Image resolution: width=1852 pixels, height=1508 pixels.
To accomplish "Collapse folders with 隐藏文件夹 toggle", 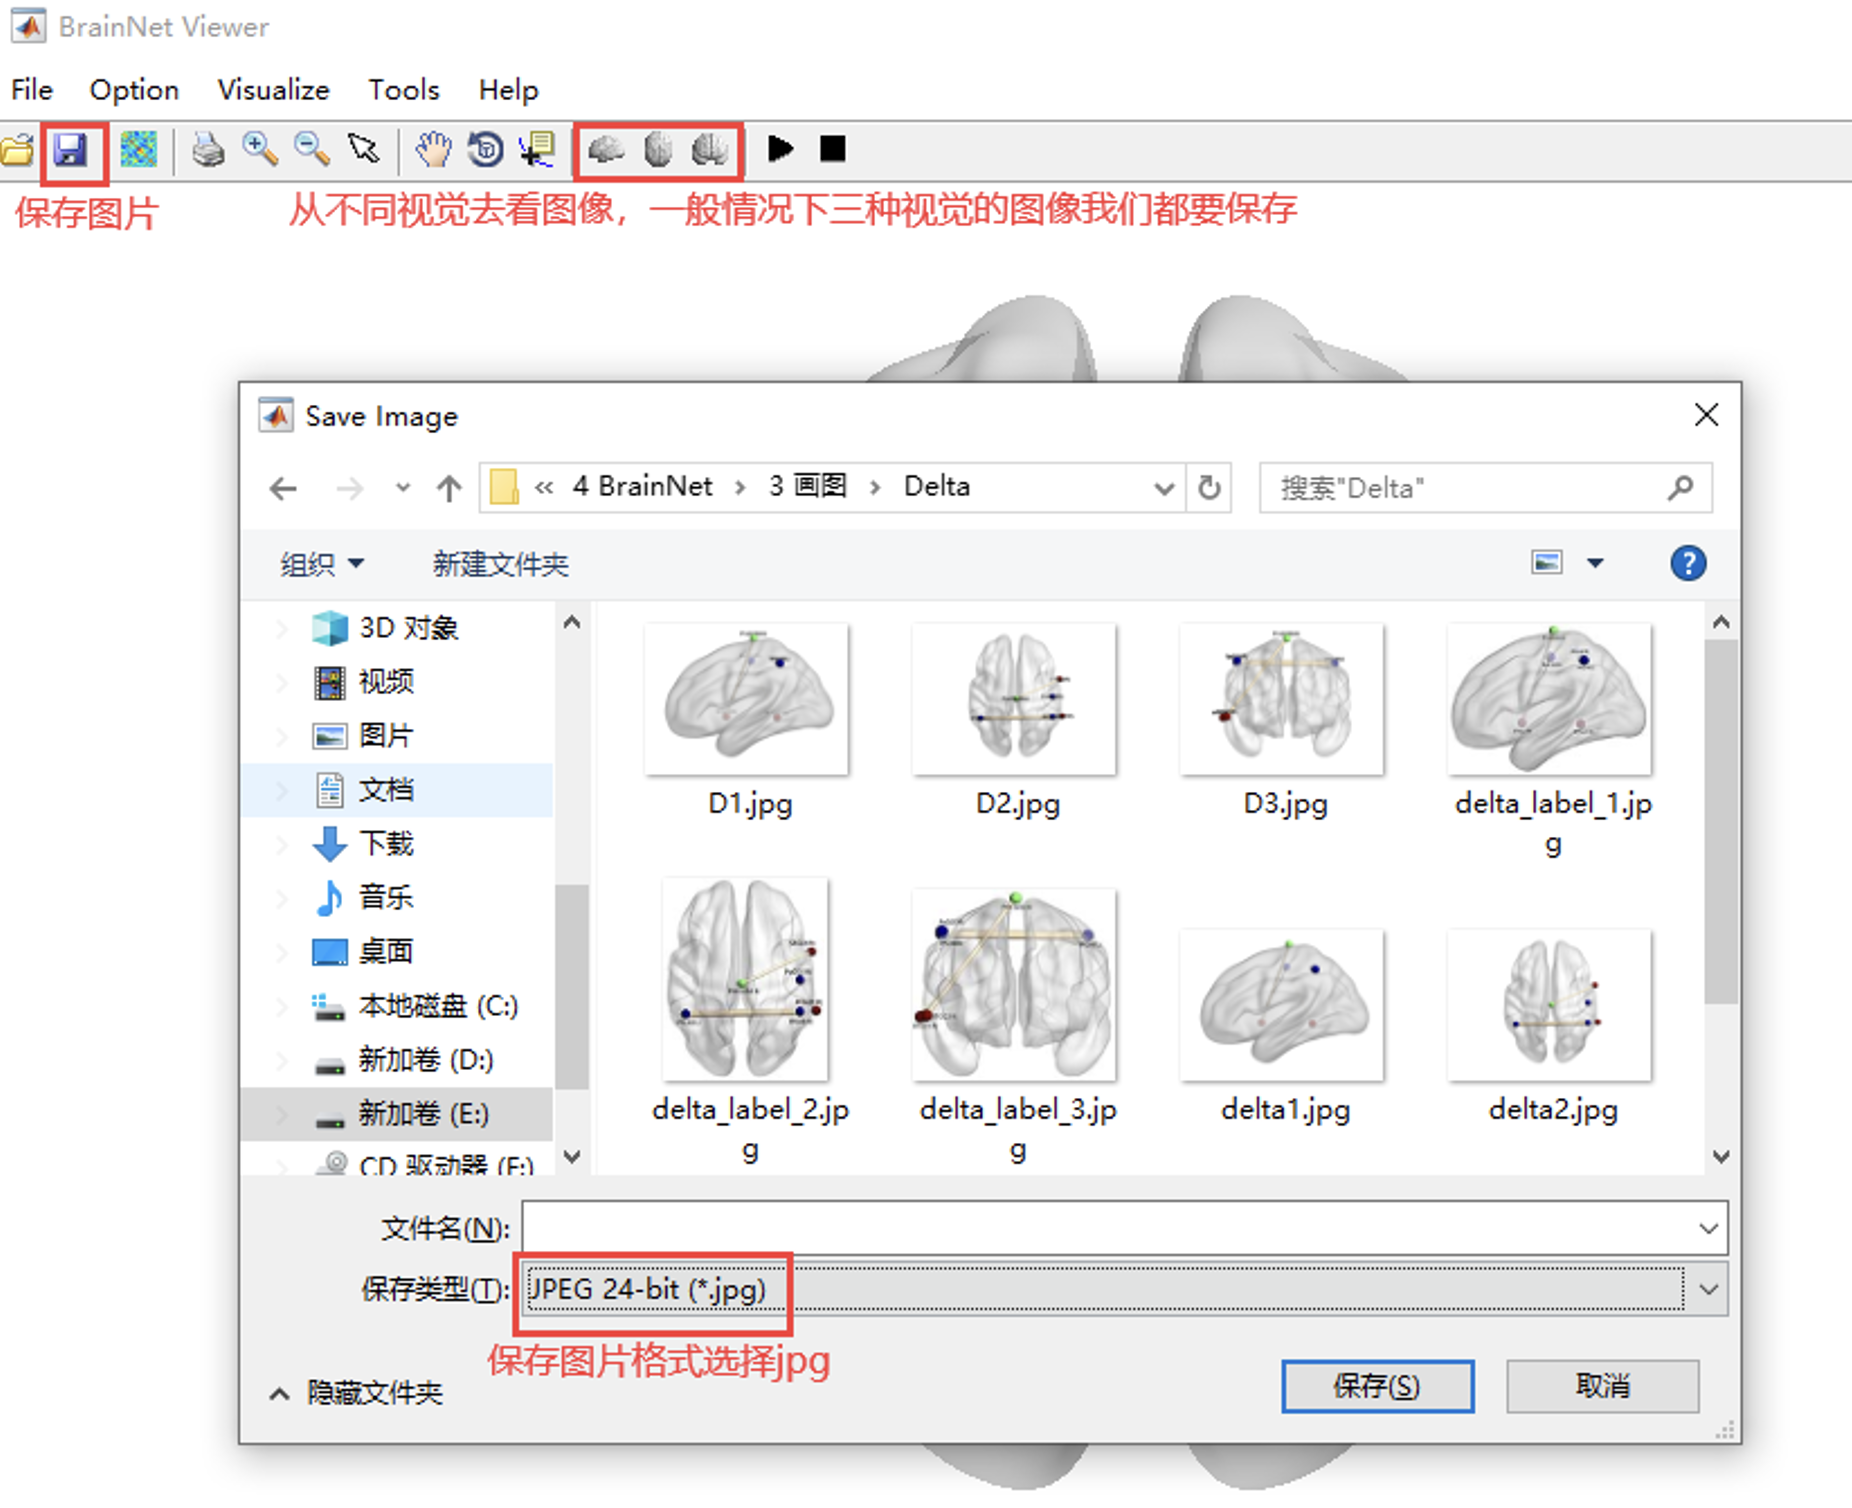I will pos(356,1392).
